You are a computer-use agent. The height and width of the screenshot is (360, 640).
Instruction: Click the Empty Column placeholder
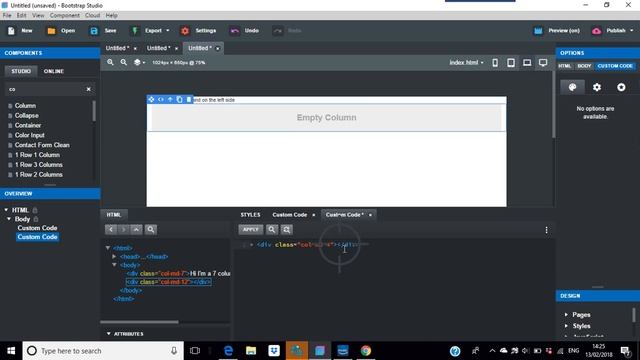click(x=327, y=118)
